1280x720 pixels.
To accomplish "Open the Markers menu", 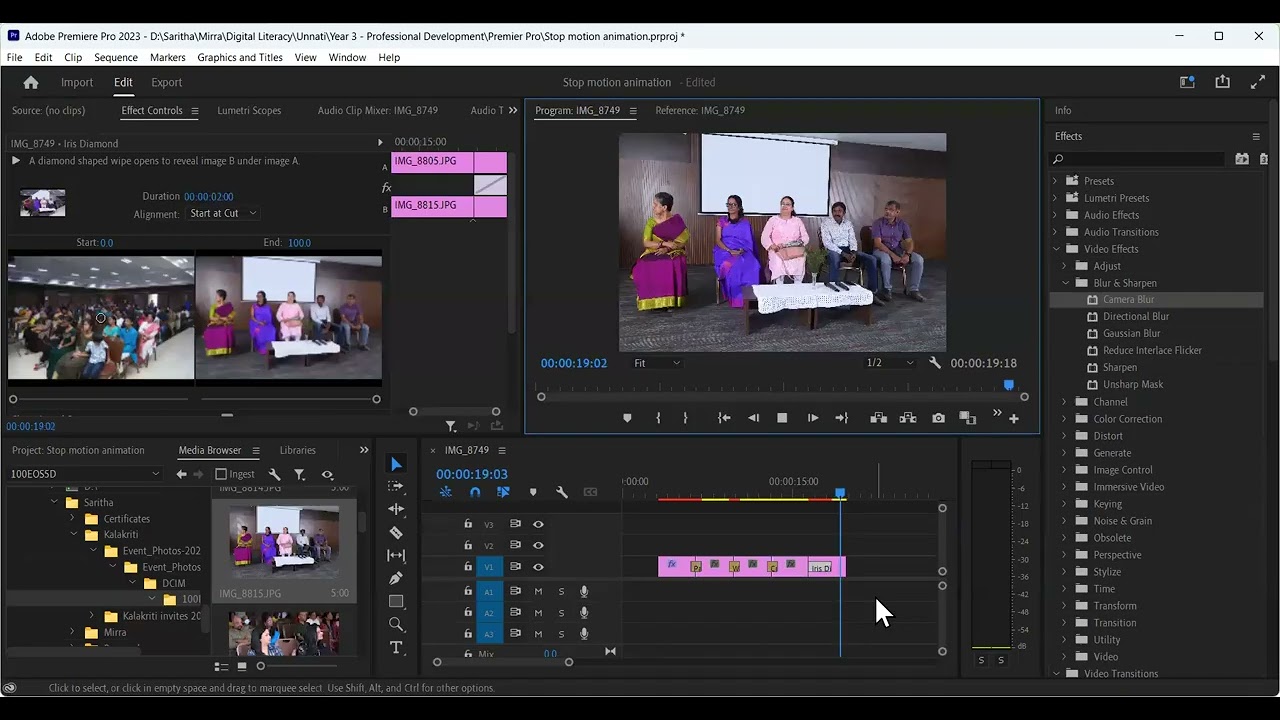I will pos(168,57).
